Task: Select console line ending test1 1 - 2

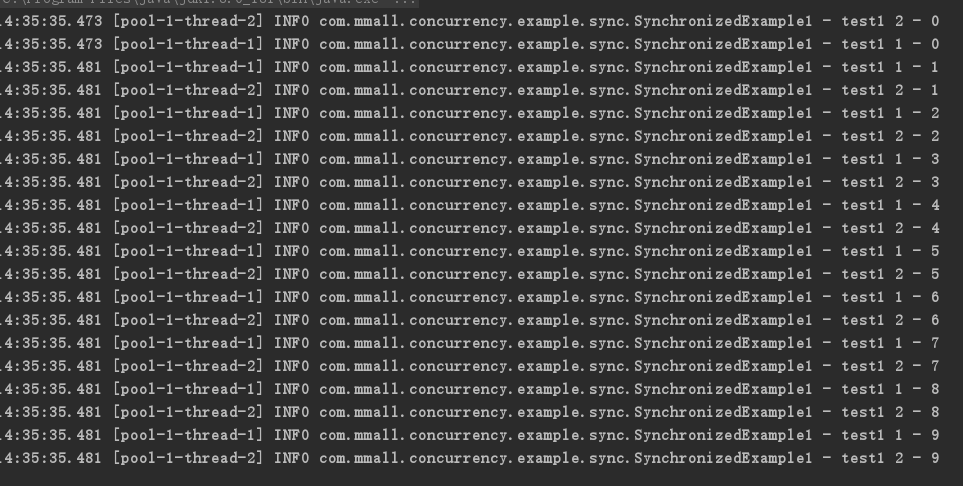Action: pos(470,113)
